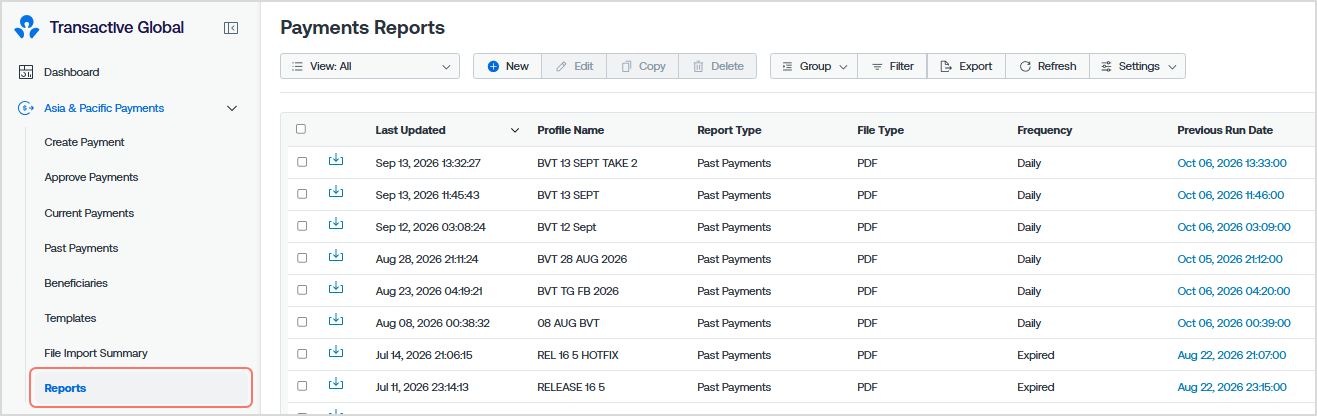Click profile name BVT TG FB 2026
The height and width of the screenshot is (416, 1317).
578,291
